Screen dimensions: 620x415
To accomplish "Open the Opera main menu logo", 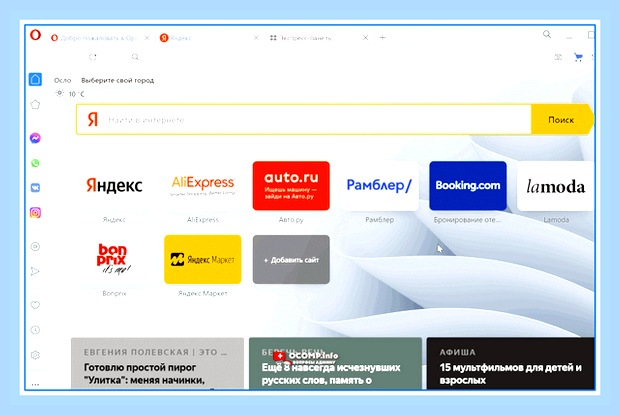I will tap(35, 35).
